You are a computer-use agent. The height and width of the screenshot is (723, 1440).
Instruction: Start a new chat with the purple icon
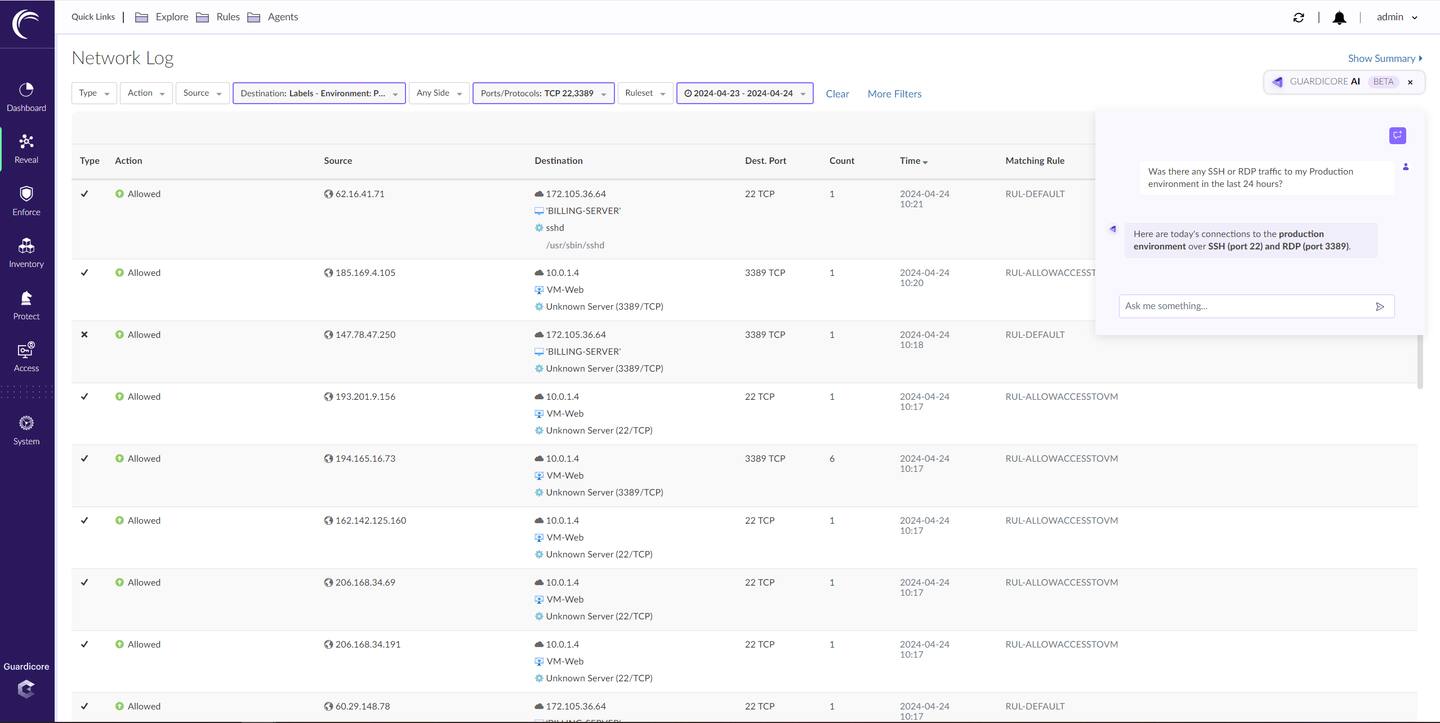pos(1397,136)
